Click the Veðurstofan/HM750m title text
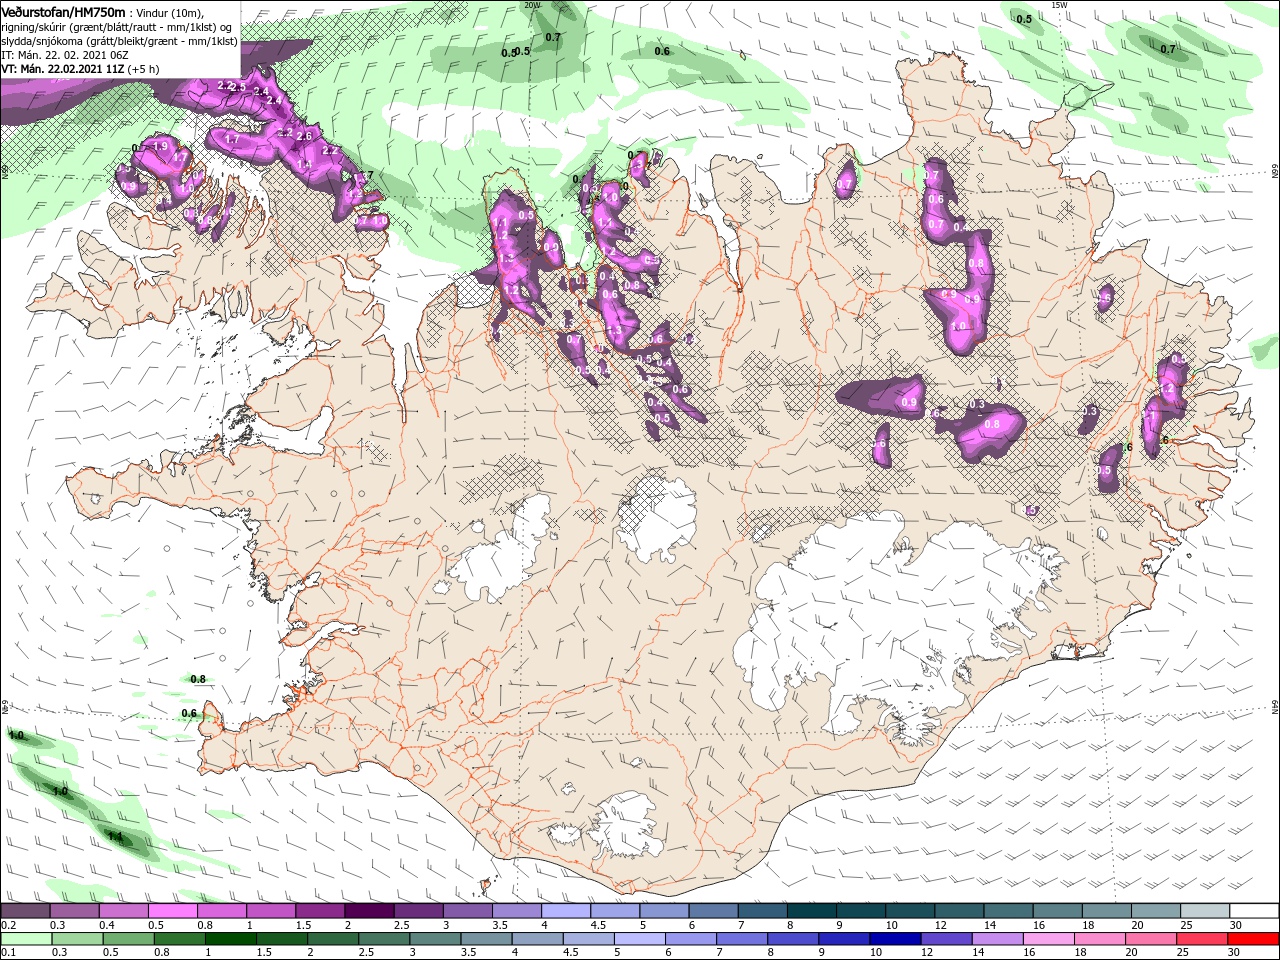Image resolution: width=1280 pixels, height=960 pixels. pos(63,11)
